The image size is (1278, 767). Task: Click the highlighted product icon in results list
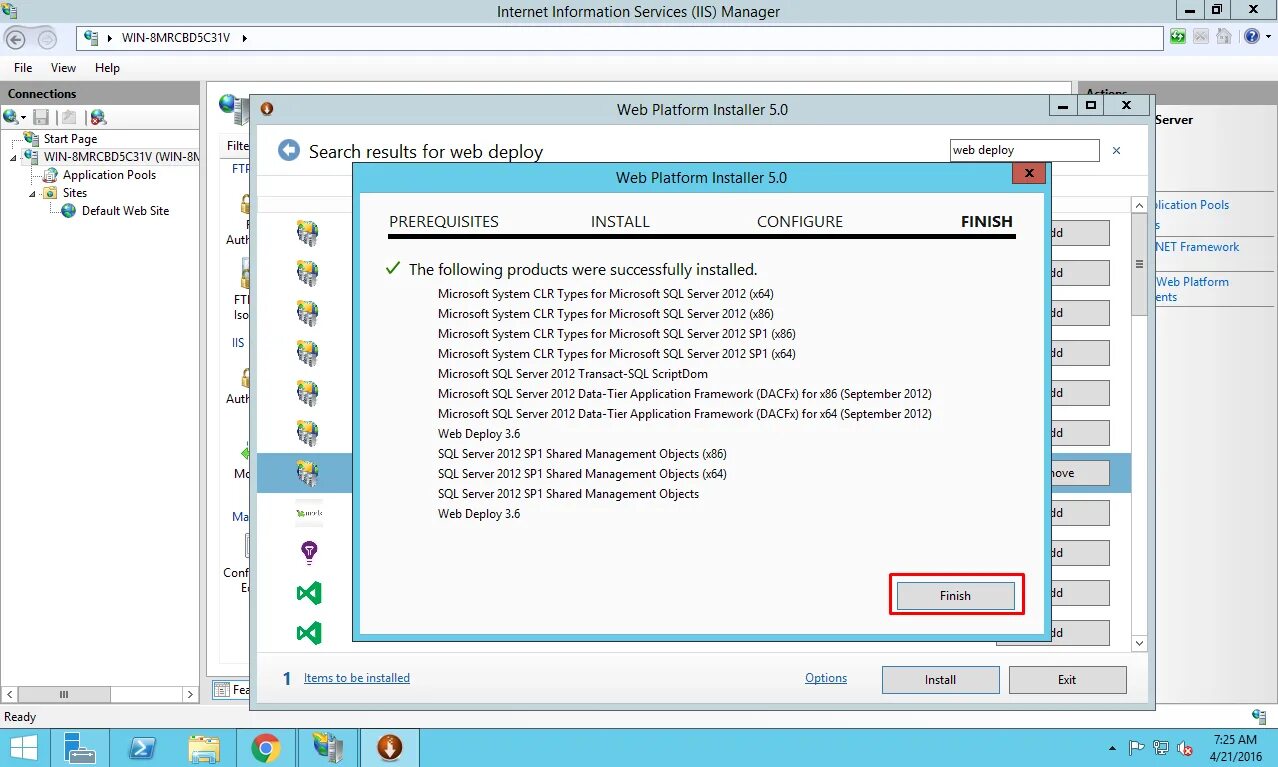[x=308, y=473]
